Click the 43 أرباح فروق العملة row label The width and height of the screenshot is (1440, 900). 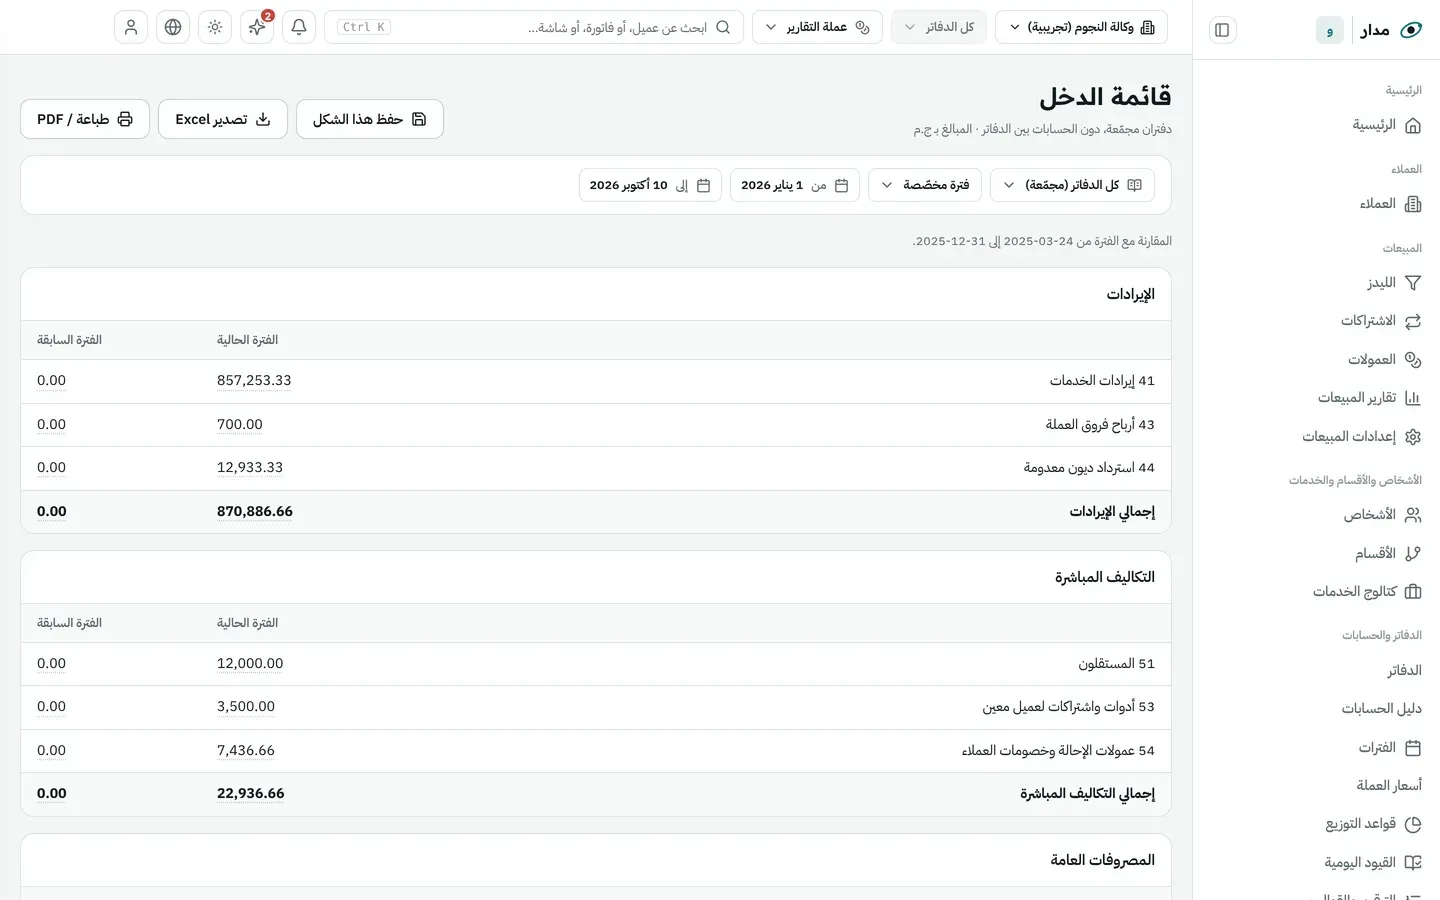click(1100, 425)
